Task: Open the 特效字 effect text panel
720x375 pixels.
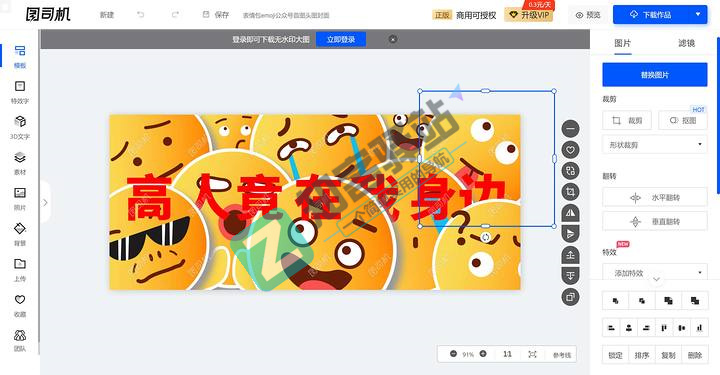Action: click(20, 92)
